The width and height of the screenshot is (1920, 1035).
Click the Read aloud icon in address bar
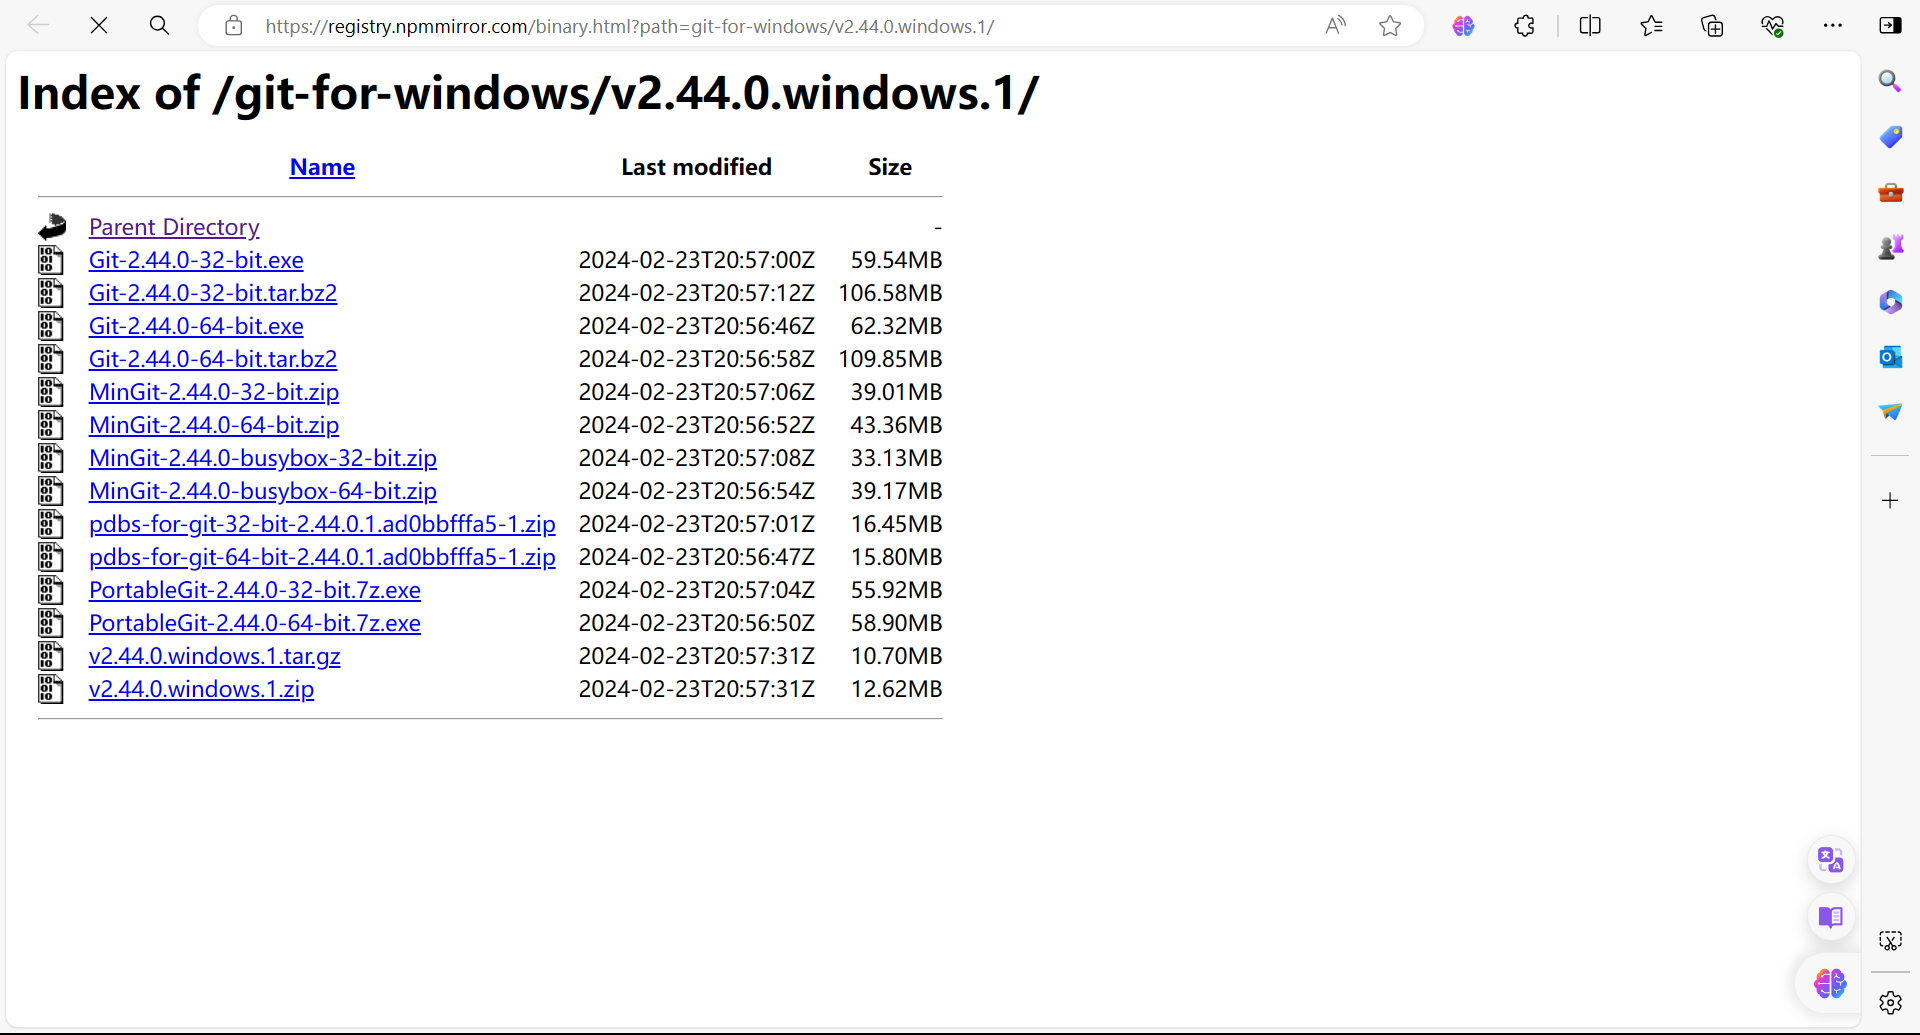(1335, 26)
